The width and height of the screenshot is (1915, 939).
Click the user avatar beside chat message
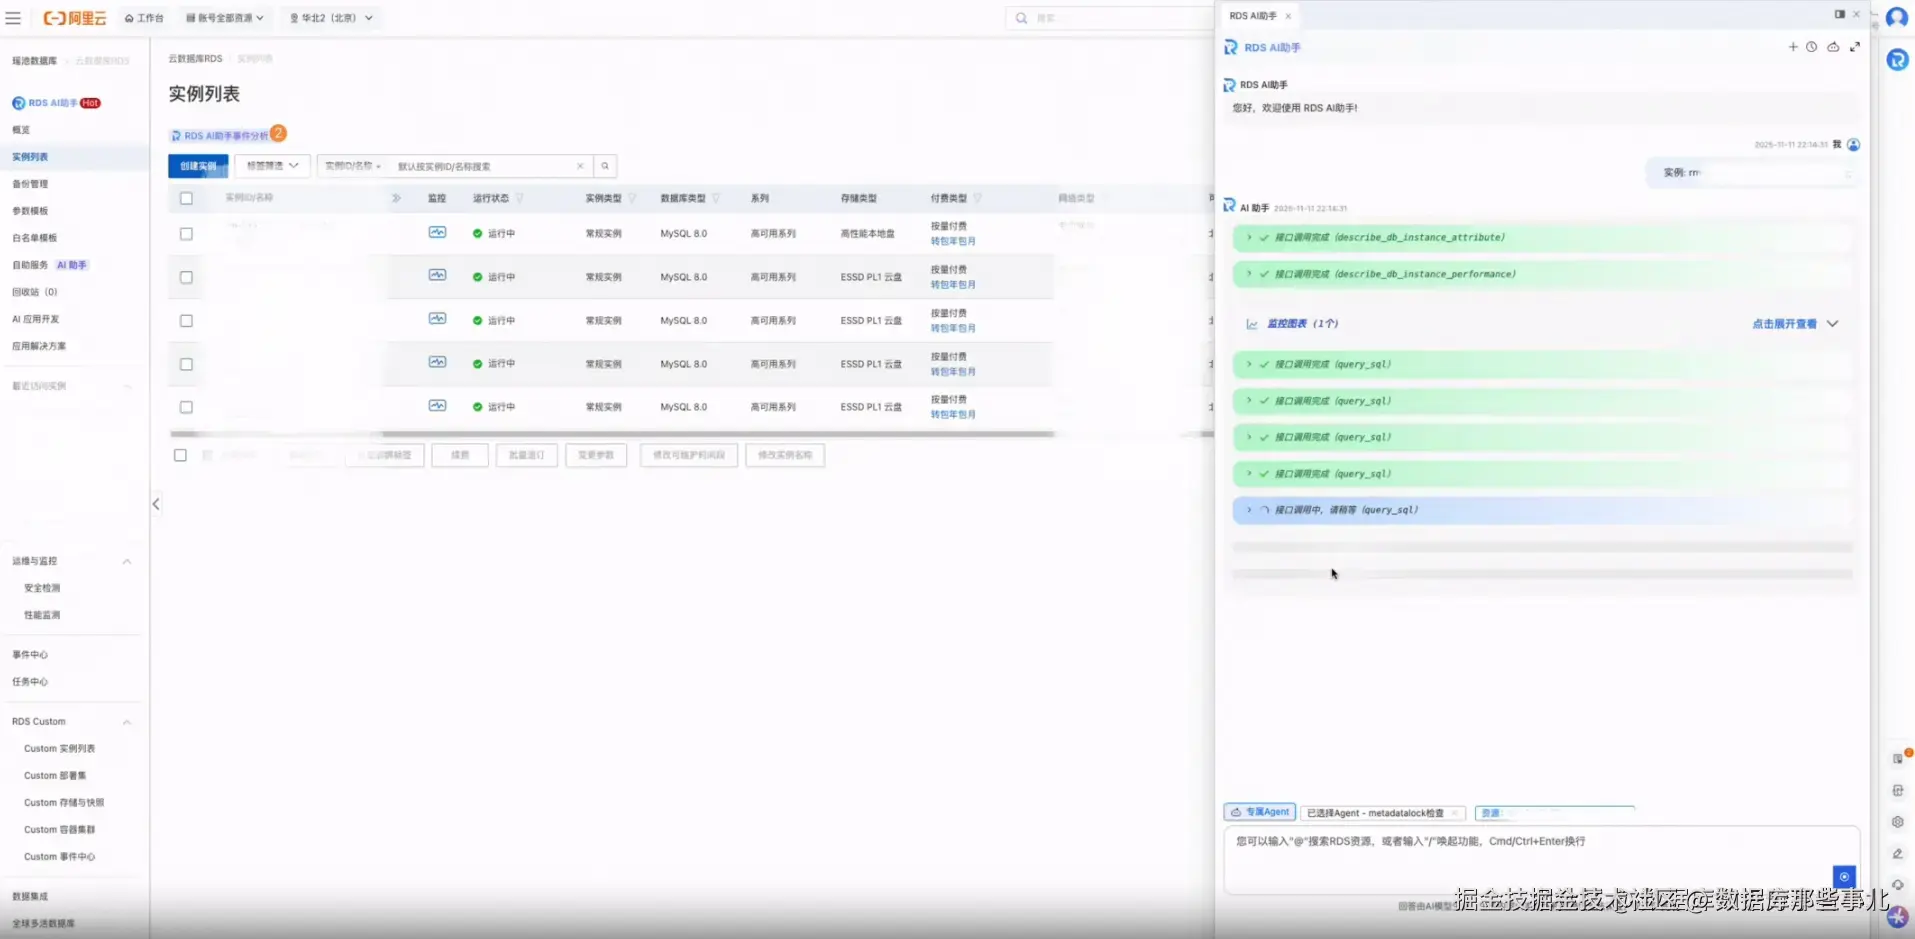pyautogui.click(x=1853, y=145)
